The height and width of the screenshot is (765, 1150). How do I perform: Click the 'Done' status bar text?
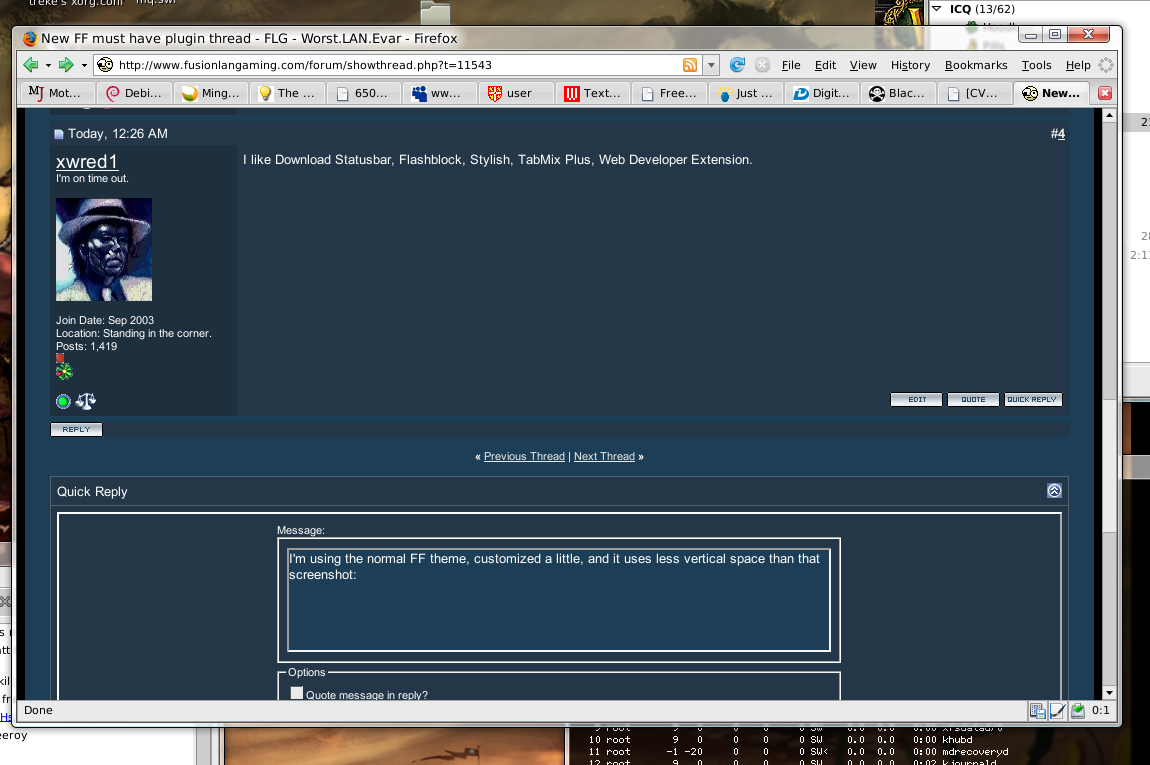coord(38,710)
